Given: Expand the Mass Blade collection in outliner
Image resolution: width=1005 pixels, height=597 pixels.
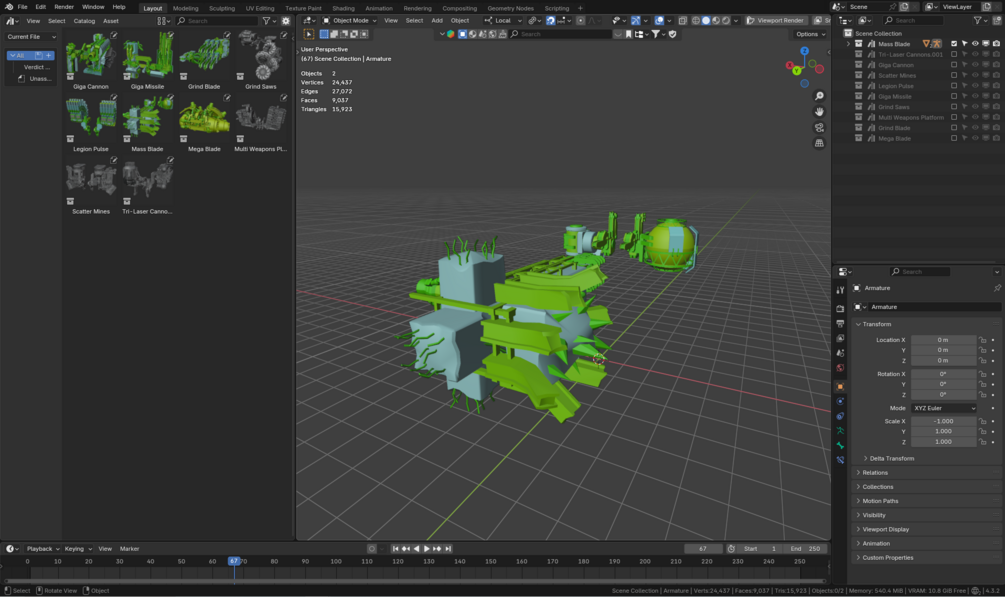Looking at the screenshot, I should pos(848,44).
